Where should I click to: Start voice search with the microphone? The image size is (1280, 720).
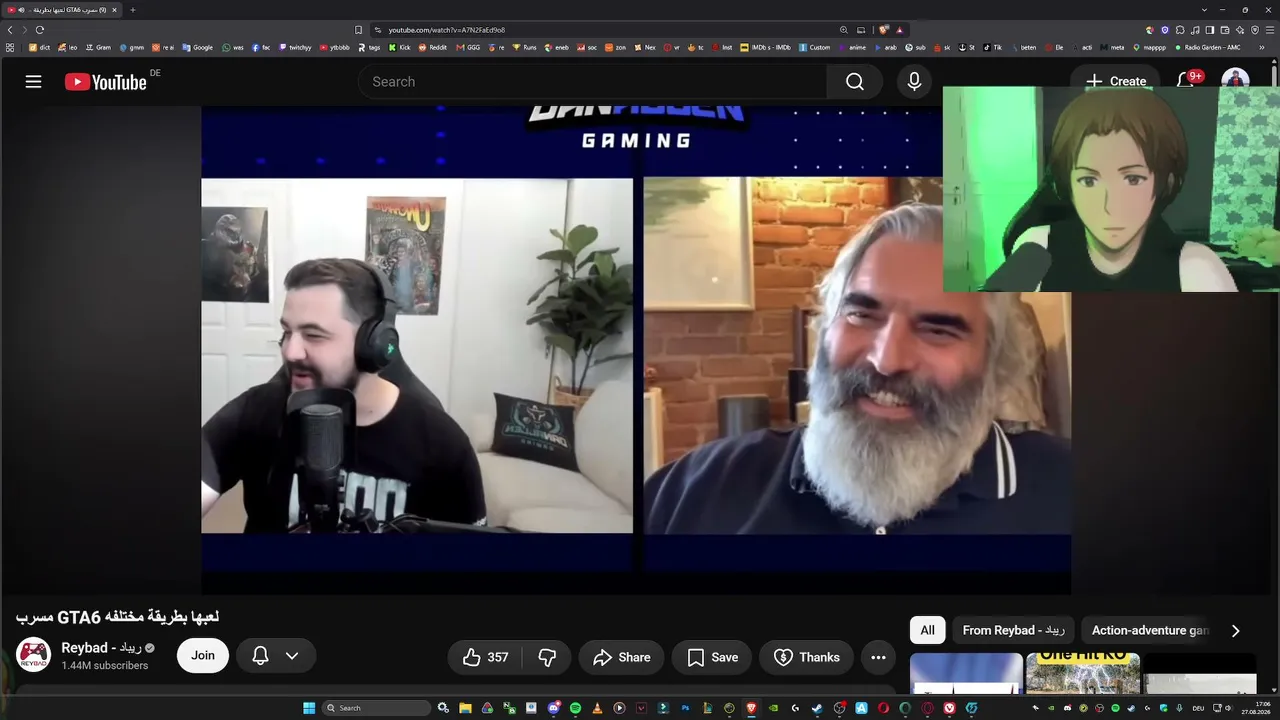point(914,82)
